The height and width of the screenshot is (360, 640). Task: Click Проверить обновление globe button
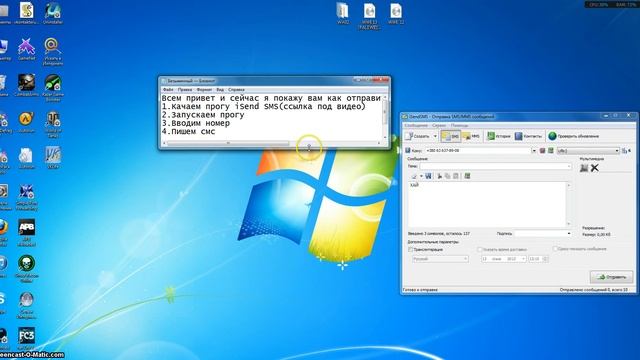pos(573,136)
